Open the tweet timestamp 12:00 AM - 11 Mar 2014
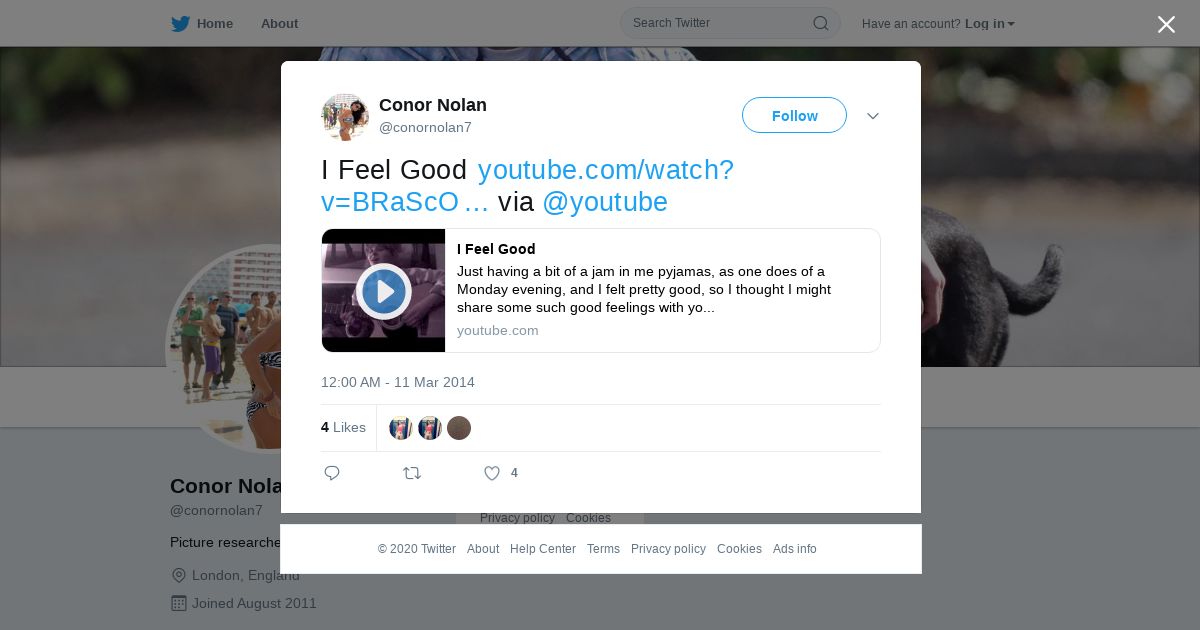The image size is (1200, 630). click(x=398, y=383)
